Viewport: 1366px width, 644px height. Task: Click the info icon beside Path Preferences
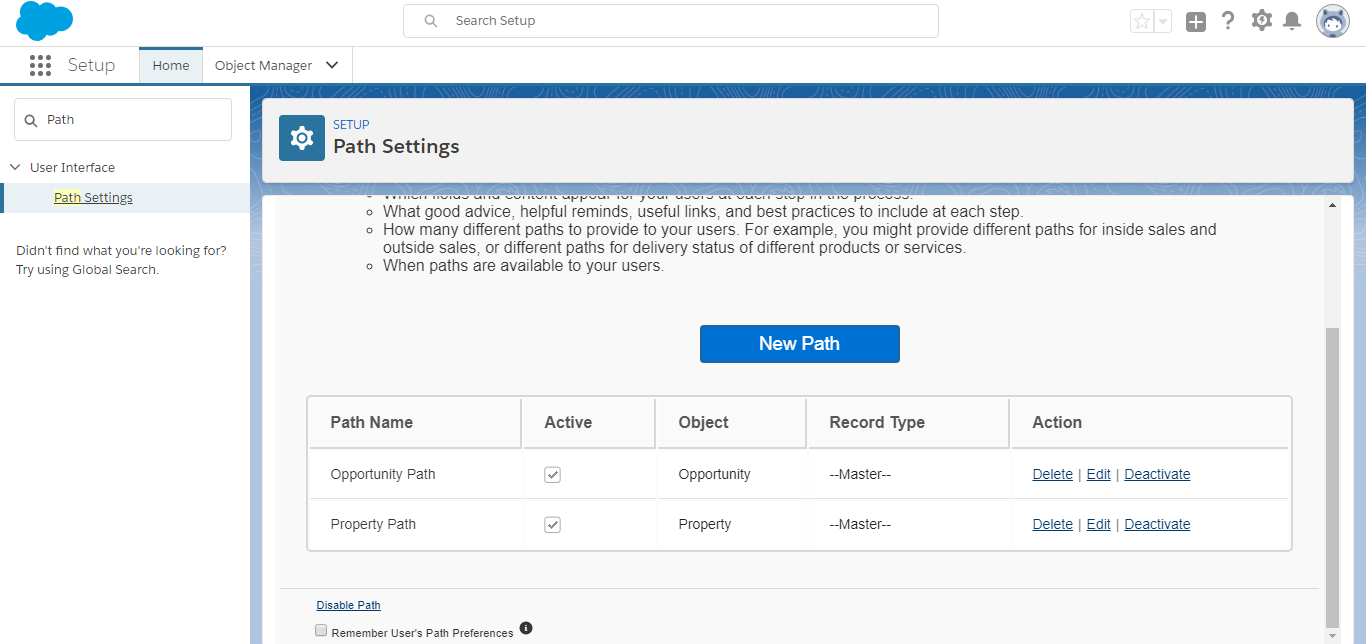[x=526, y=628]
